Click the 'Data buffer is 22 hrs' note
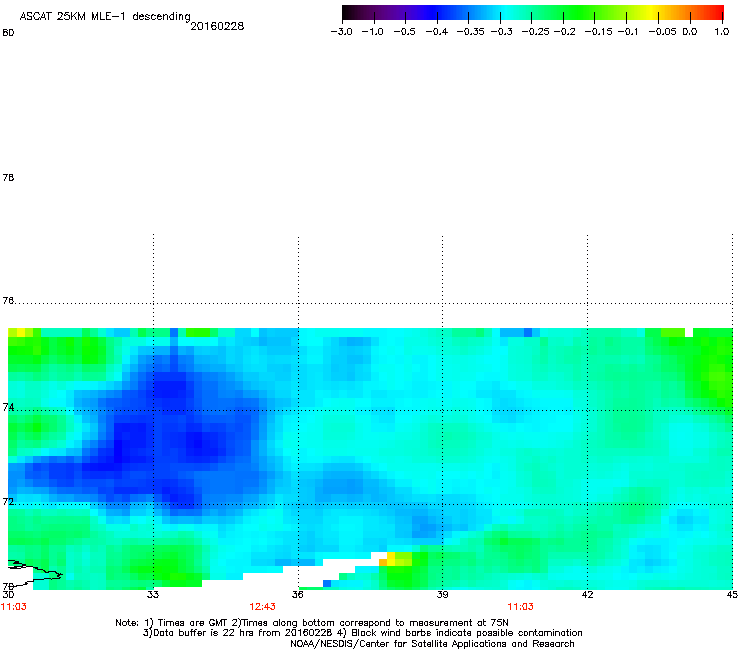Screen dimensions: 740x650 [x=362, y=633]
